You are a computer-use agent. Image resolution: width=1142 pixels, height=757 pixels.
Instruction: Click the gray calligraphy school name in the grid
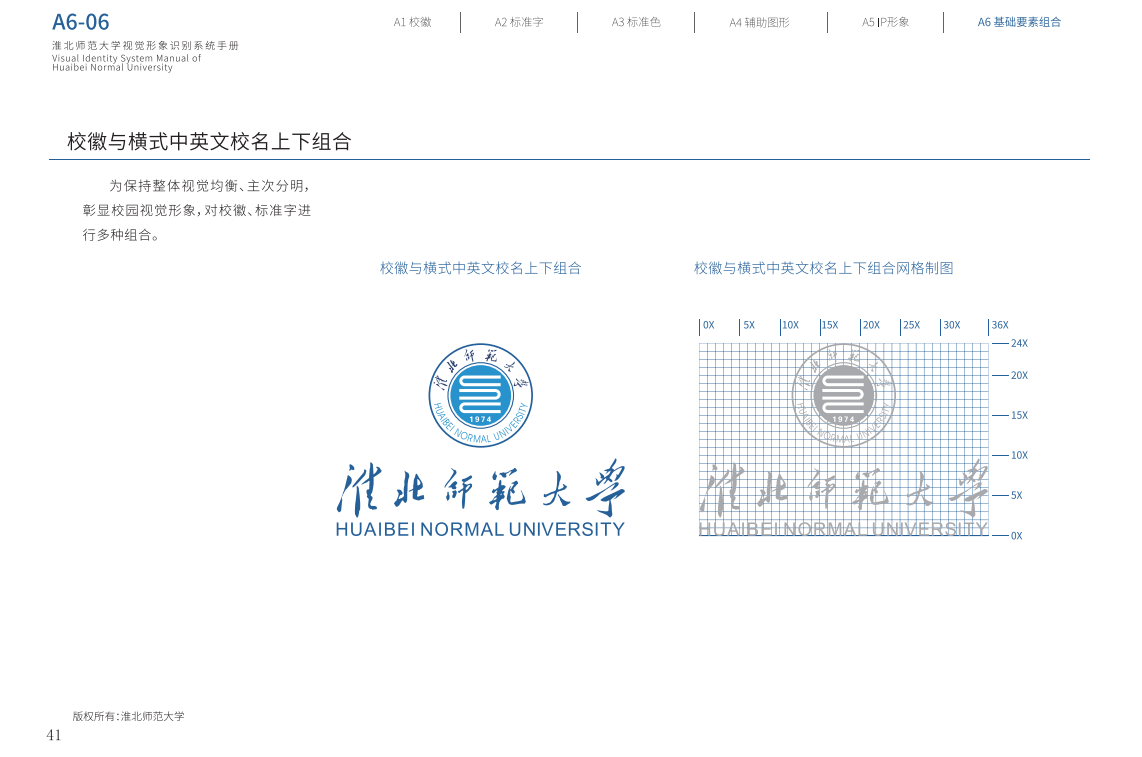point(843,487)
